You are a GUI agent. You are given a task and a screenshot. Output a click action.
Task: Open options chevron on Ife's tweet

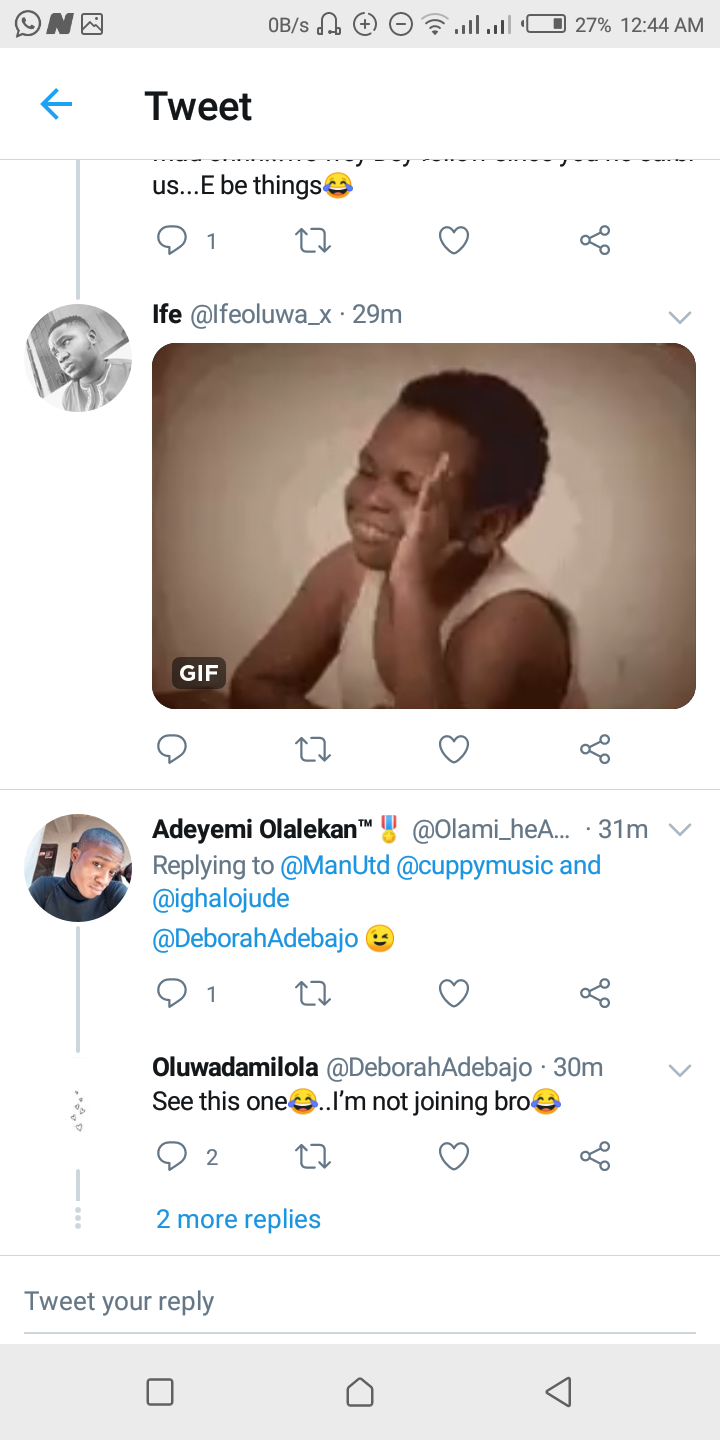679,318
